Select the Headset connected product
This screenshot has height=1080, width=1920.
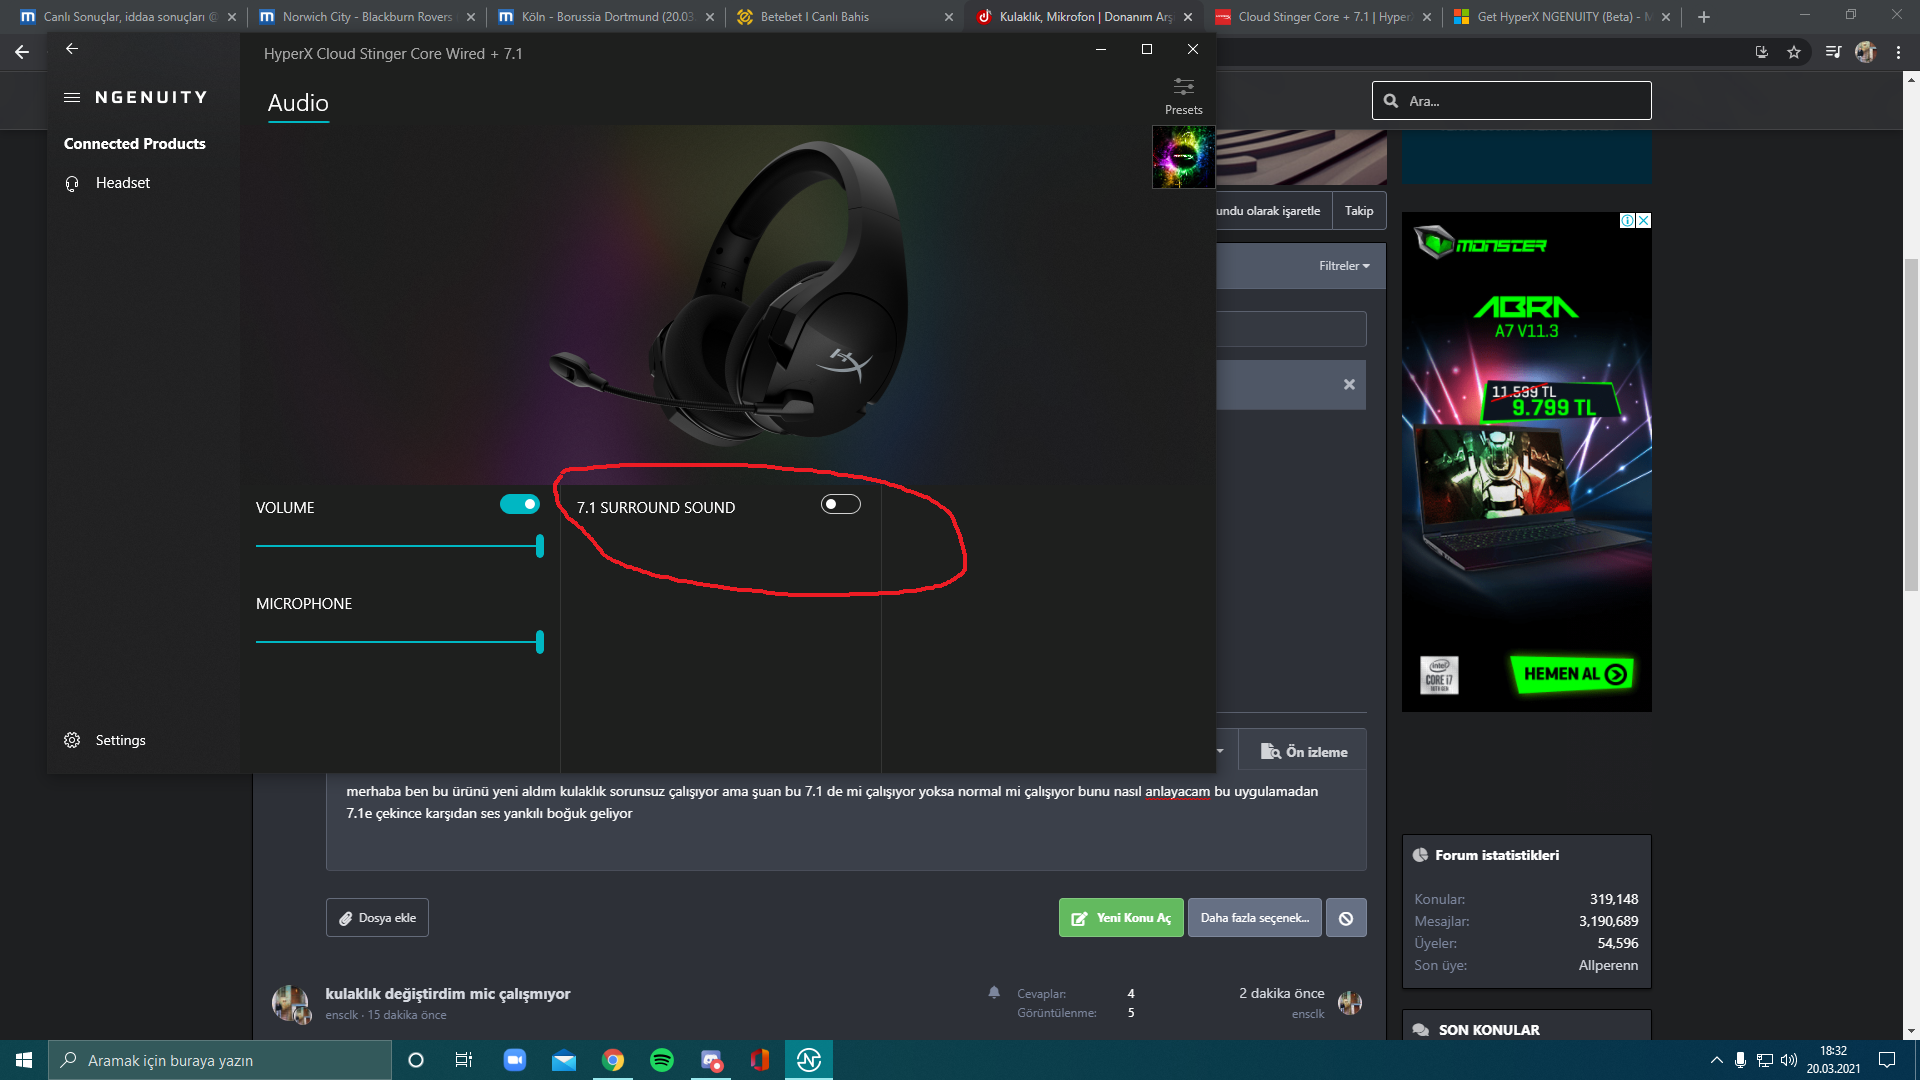[x=122, y=183]
